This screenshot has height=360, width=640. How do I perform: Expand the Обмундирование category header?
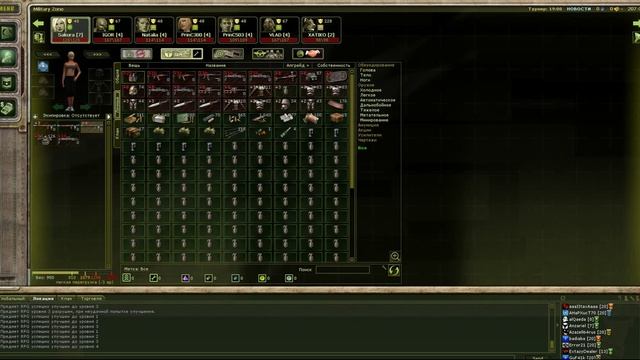point(376,65)
